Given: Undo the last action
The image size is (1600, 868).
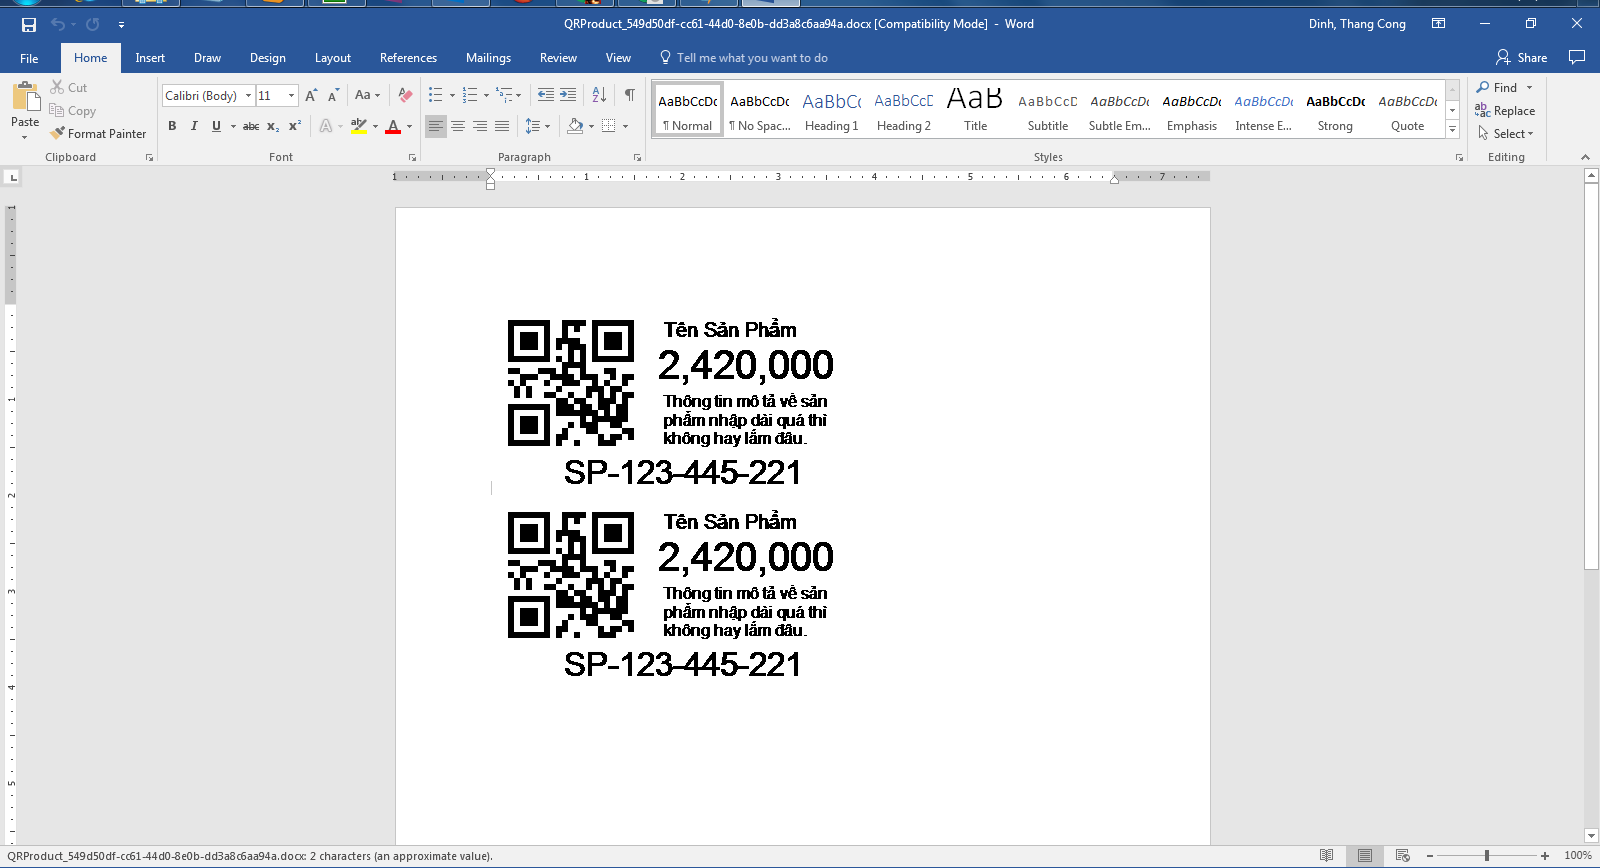Looking at the screenshot, I should [58, 24].
